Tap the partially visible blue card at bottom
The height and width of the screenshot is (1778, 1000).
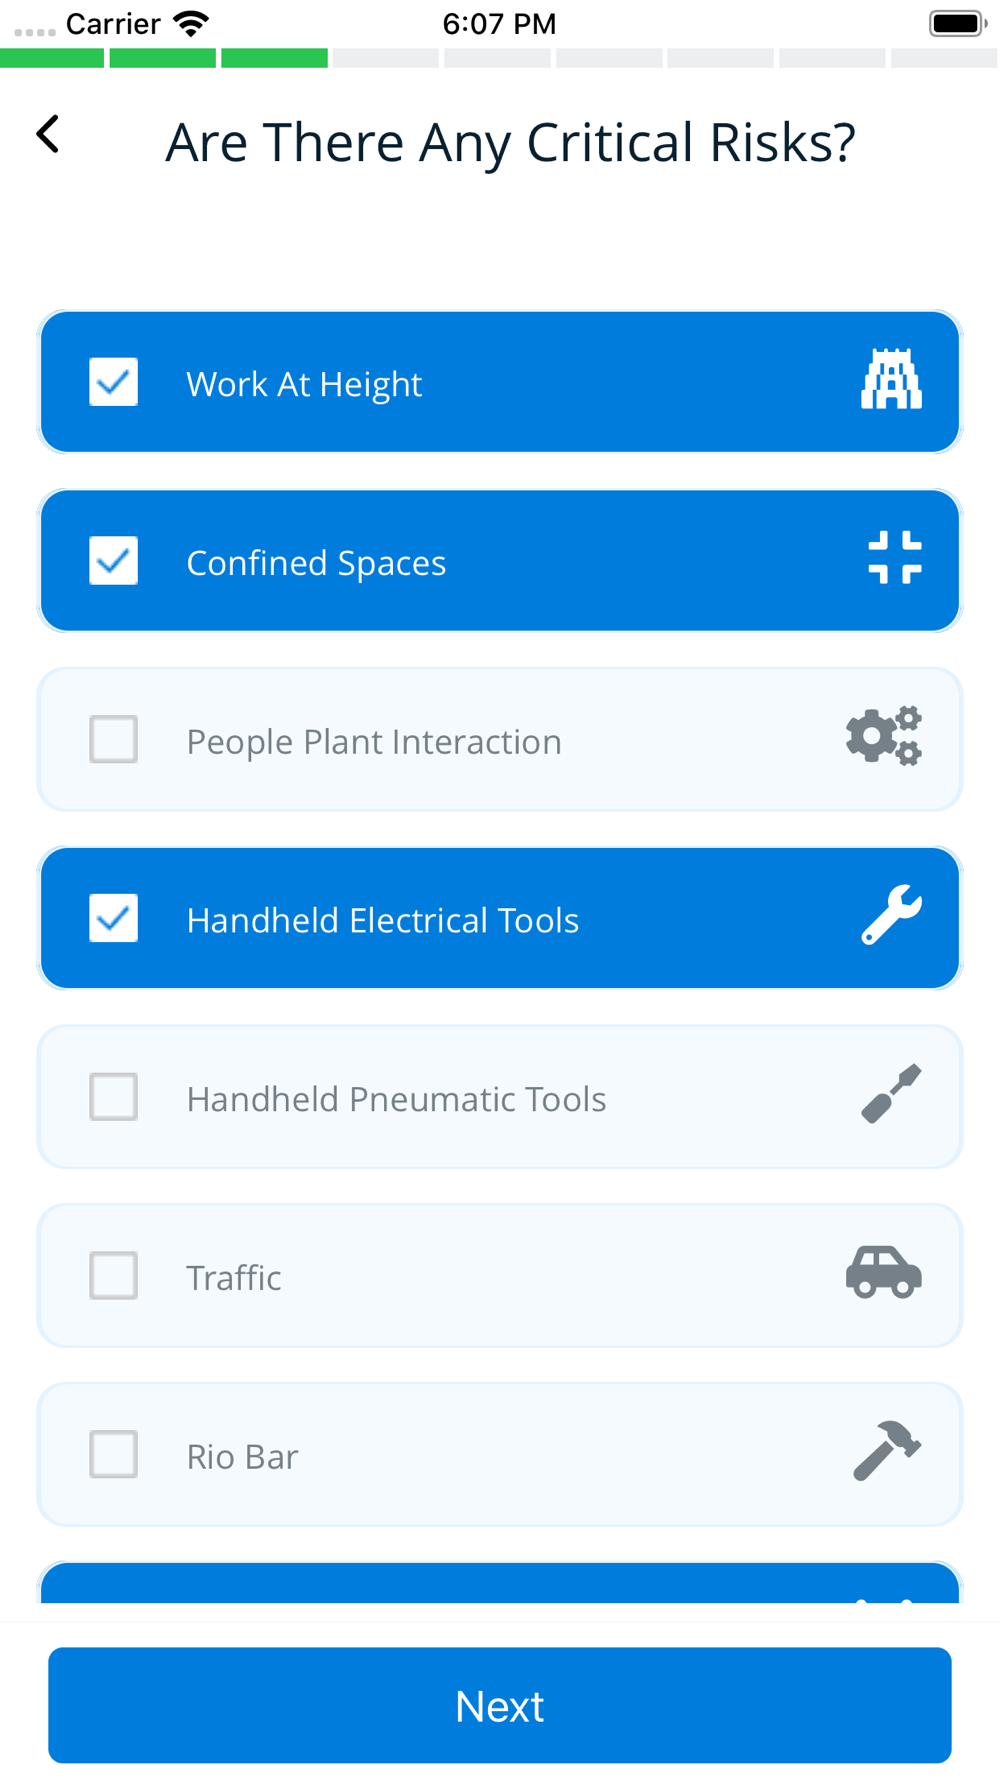500,1584
